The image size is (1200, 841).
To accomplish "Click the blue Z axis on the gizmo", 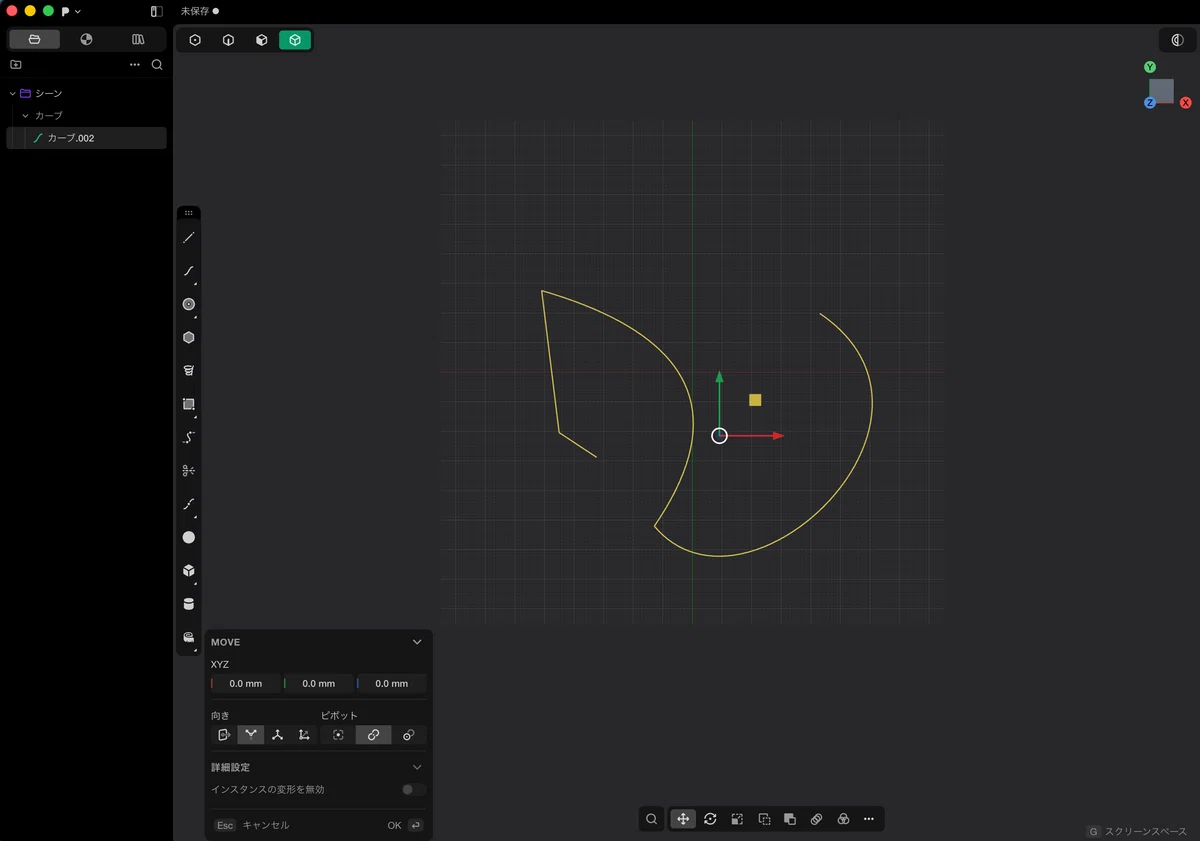I will pos(1150,103).
